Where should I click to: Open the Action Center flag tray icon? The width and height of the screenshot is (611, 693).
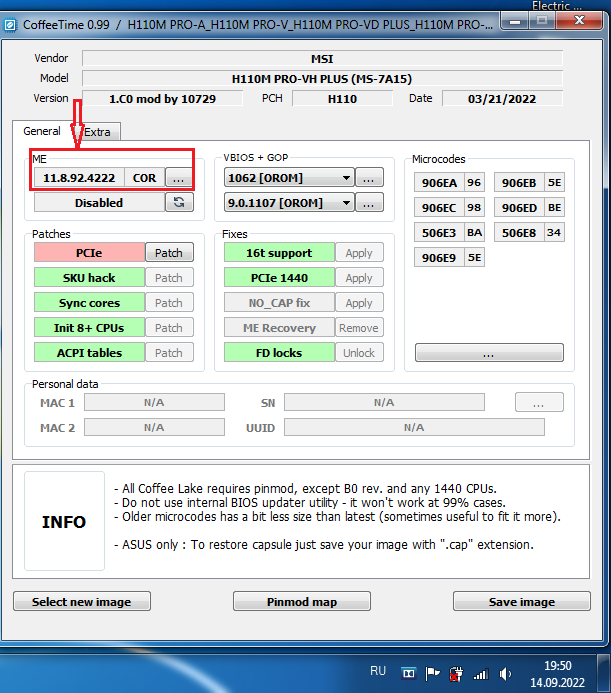tap(432, 674)
